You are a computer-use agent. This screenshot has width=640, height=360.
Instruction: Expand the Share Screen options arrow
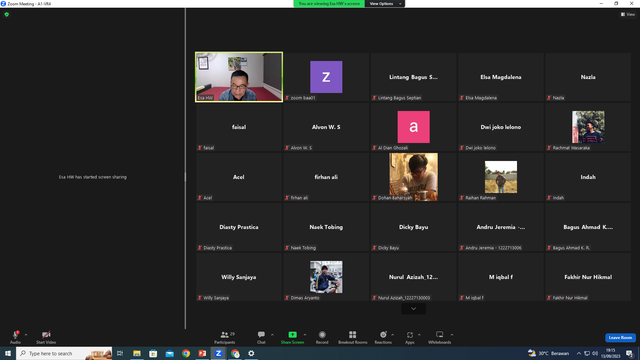click(x=305, y=335)
